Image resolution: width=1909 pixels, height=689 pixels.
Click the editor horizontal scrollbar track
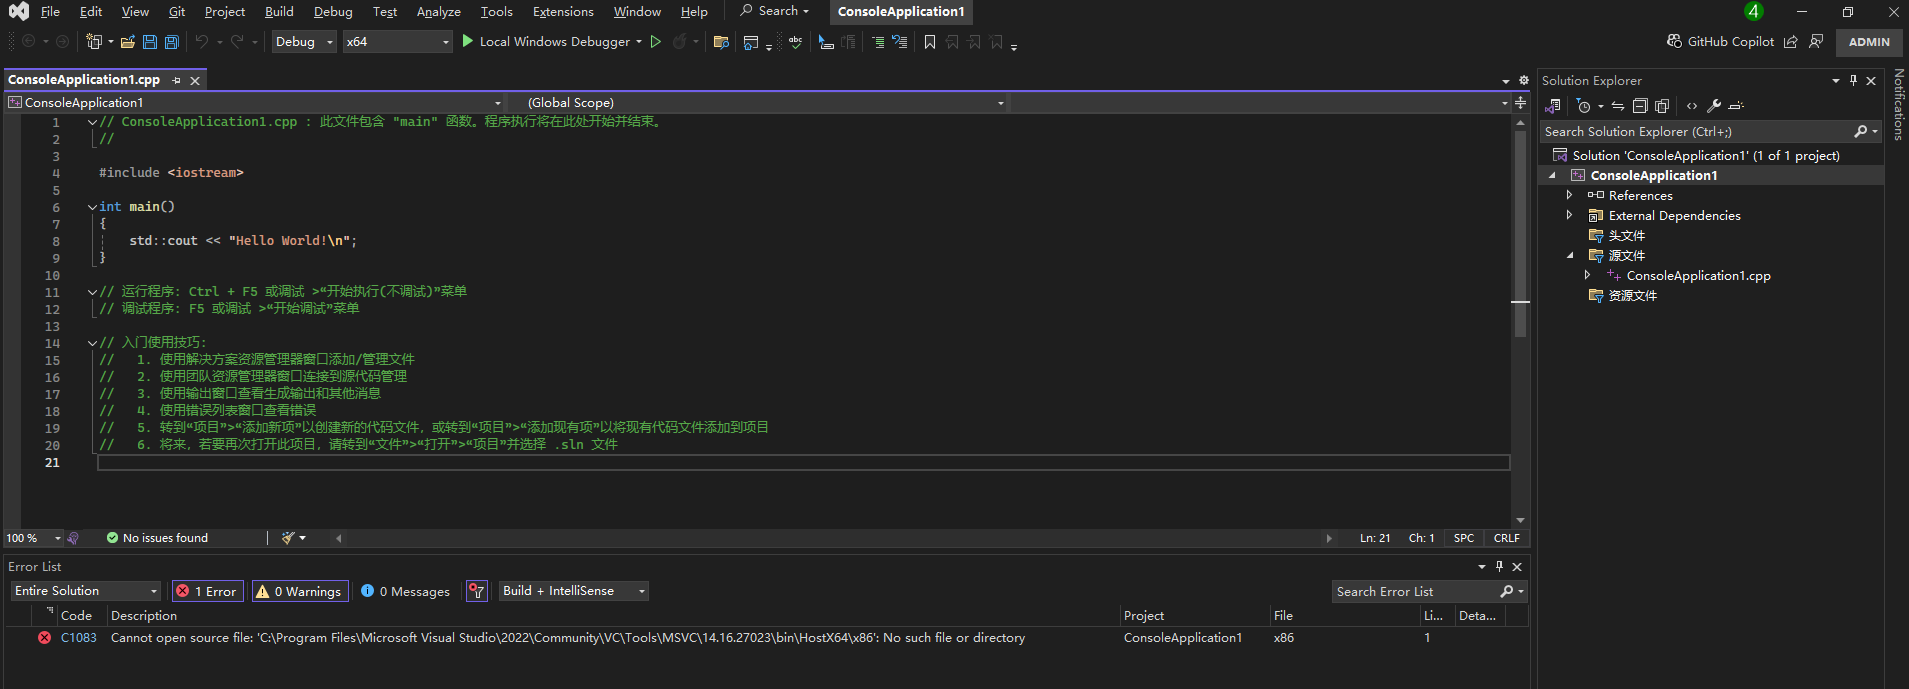(x=833, y=538)
